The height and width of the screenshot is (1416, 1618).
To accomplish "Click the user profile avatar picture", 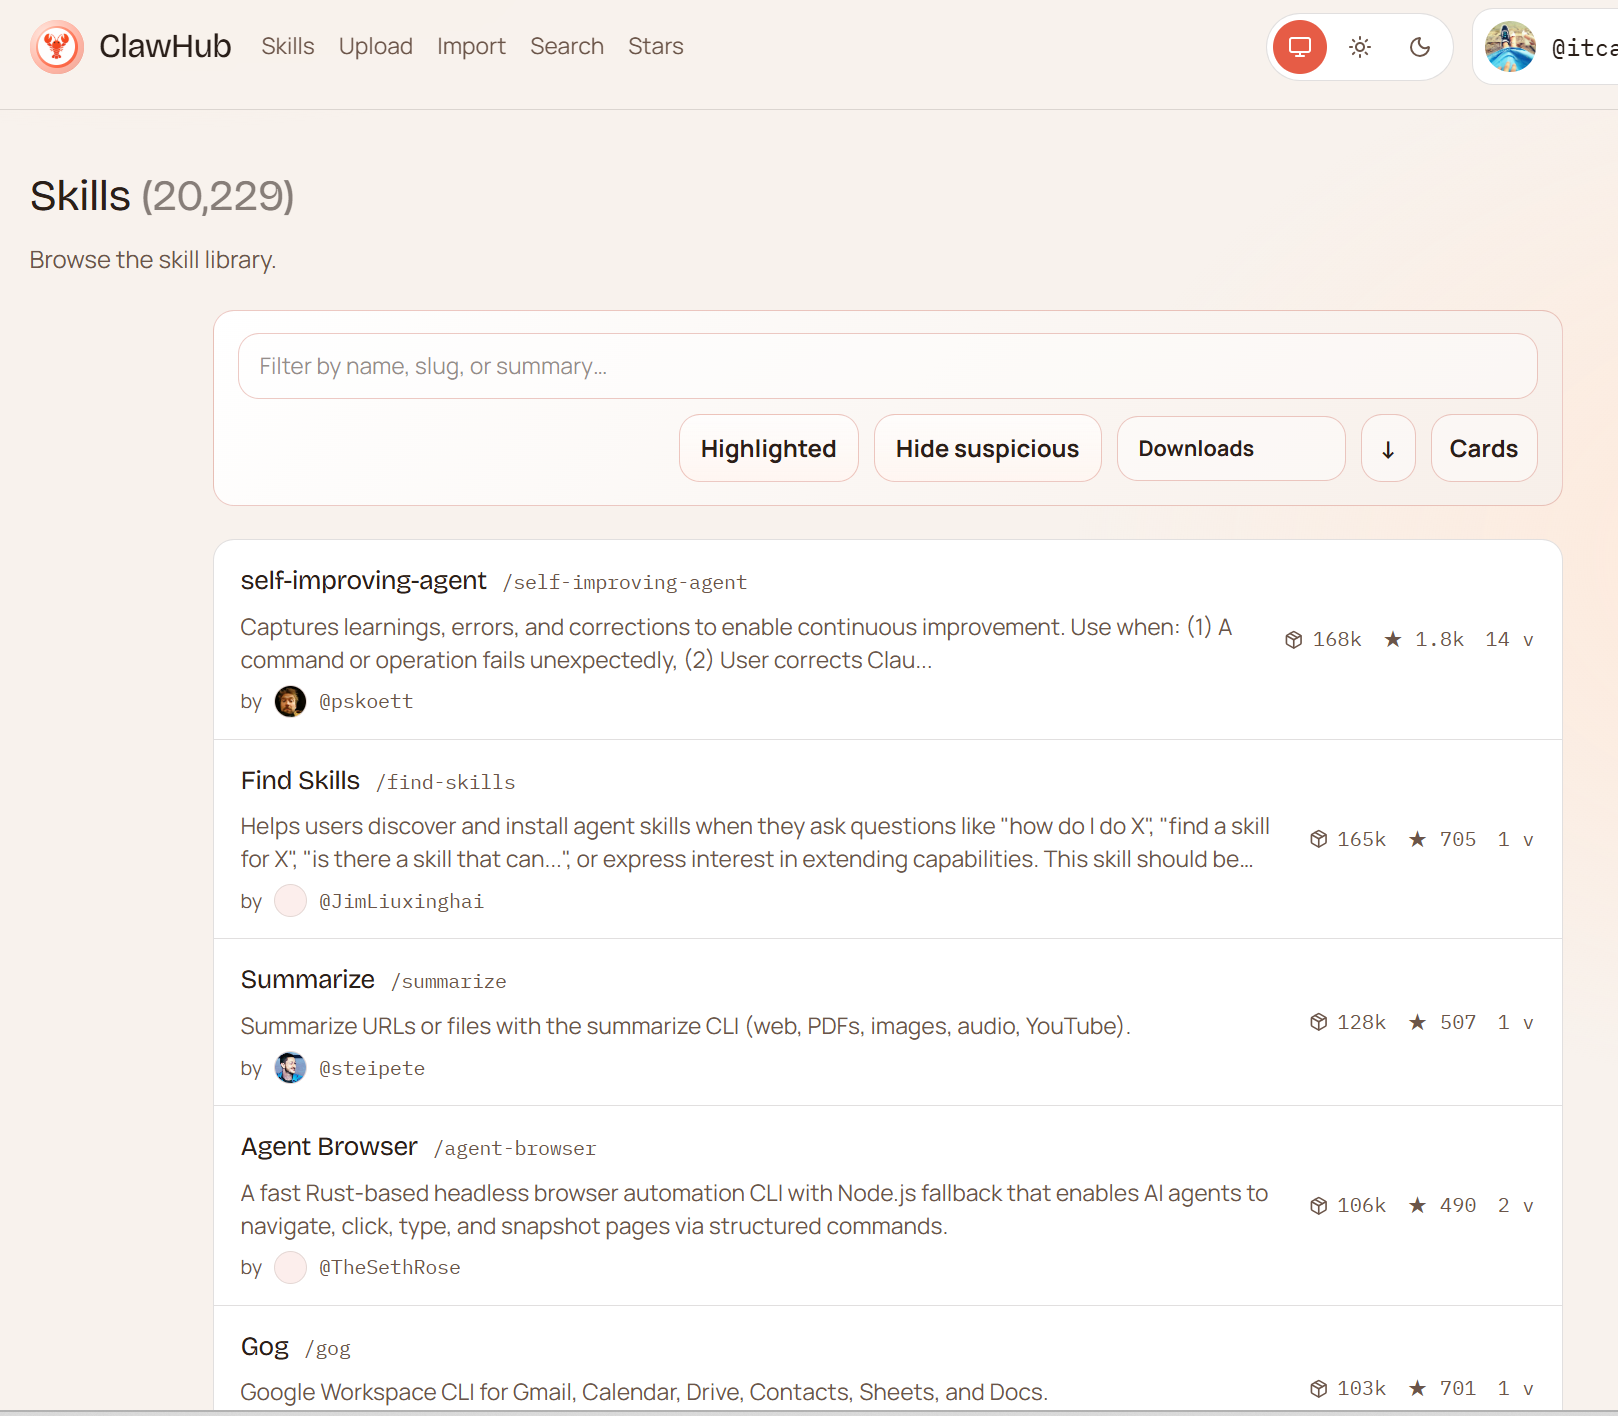I will [1509, 47].
